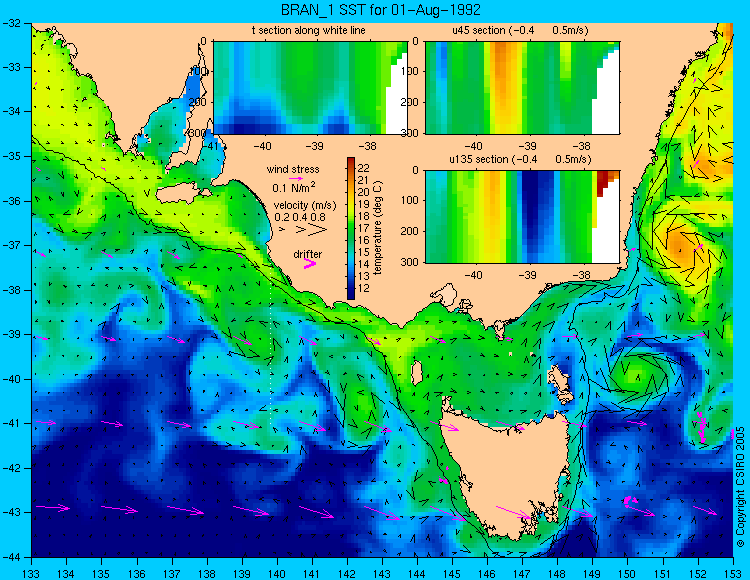Click the longitude axis label "147"

coord(522,573)
